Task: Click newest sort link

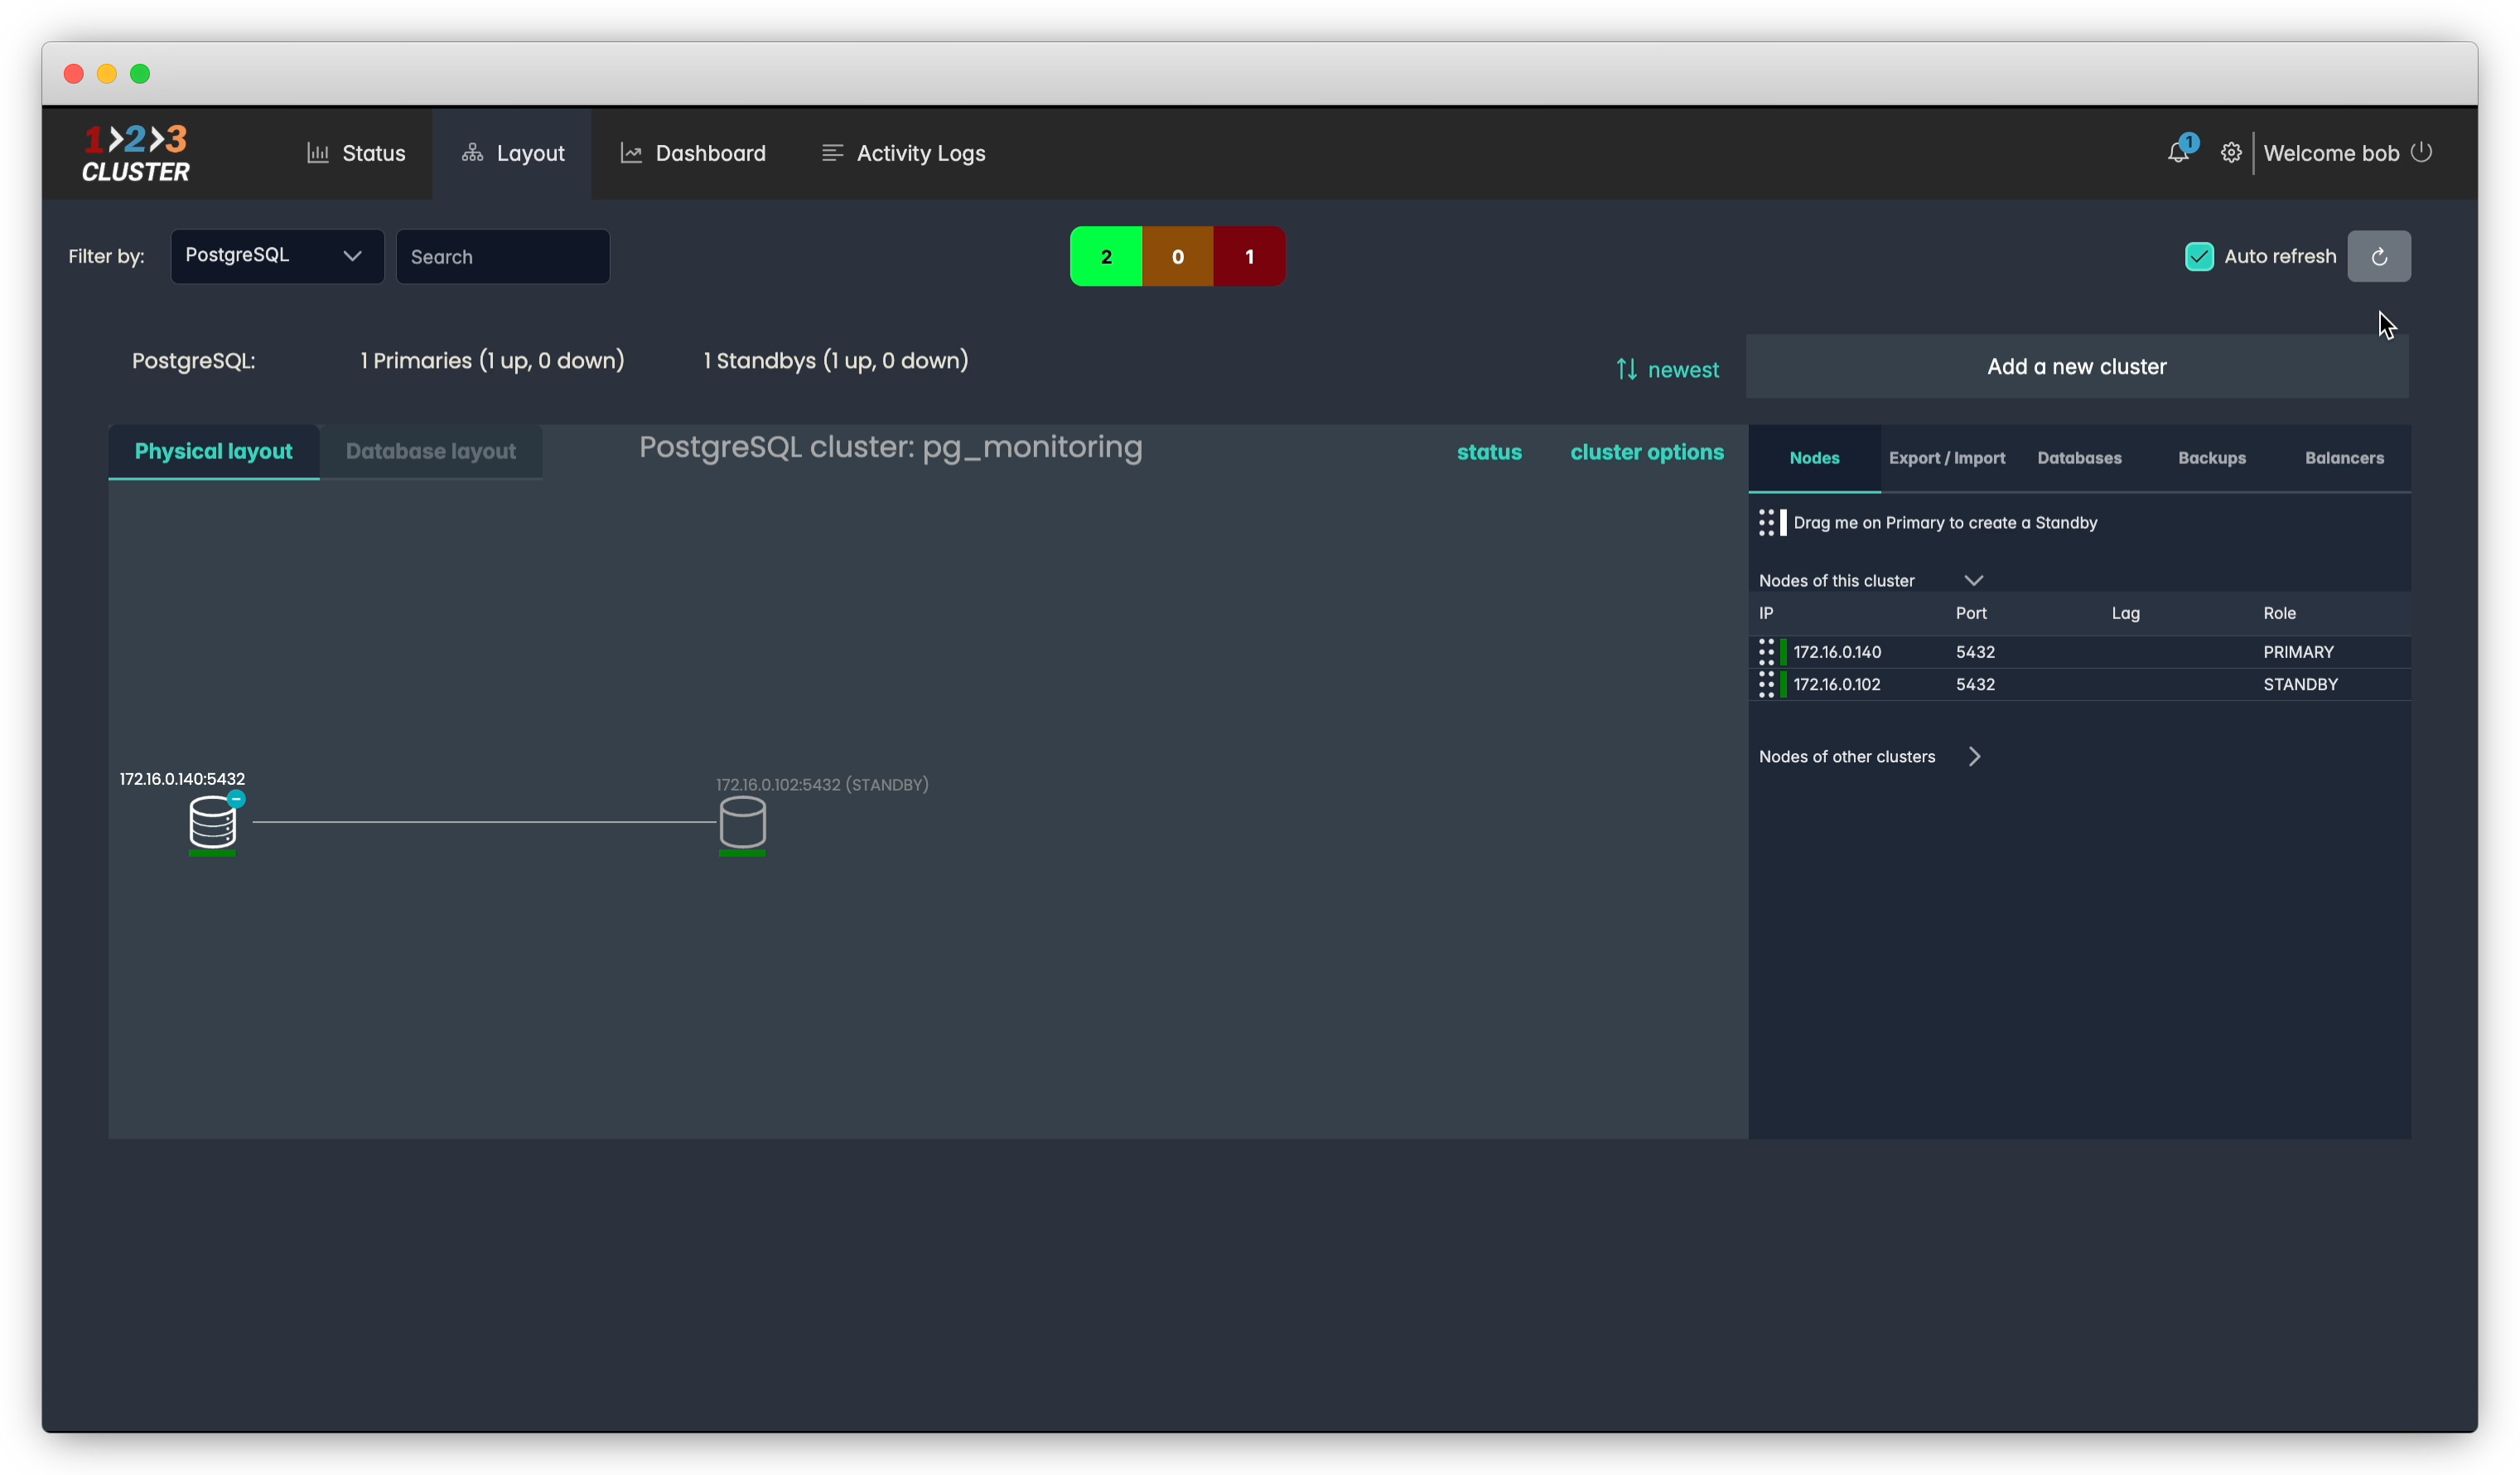Action: 1683,370
